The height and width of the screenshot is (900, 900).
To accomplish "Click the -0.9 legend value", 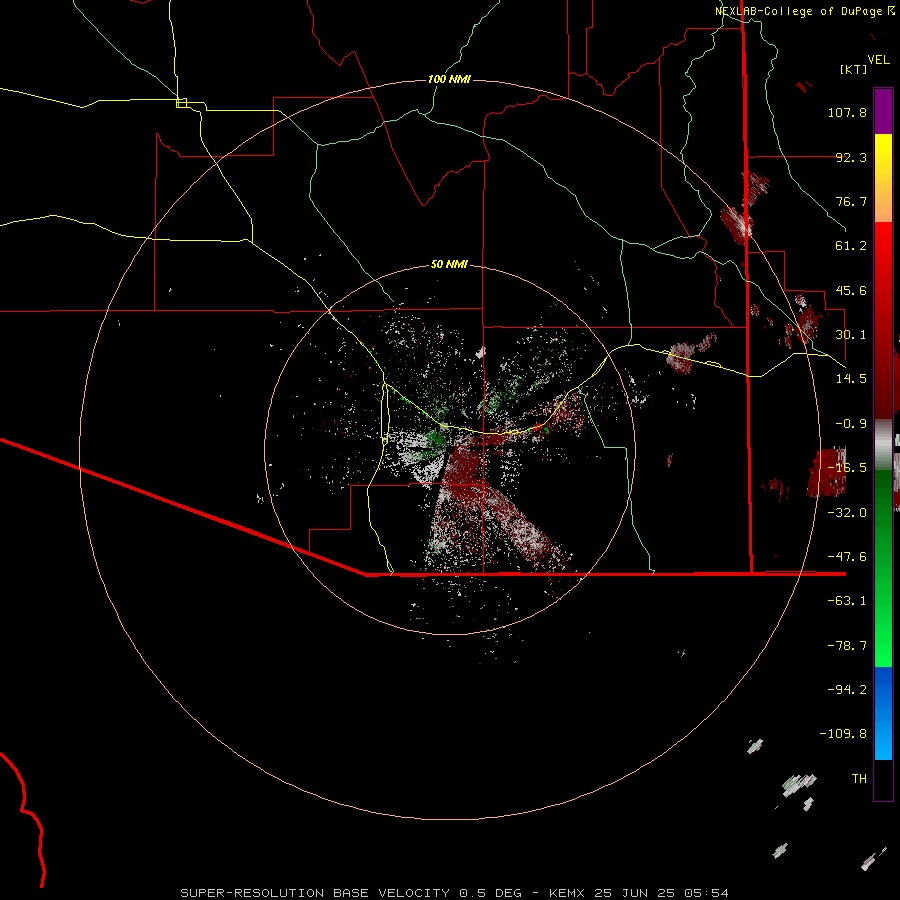I will click(851, 424).
